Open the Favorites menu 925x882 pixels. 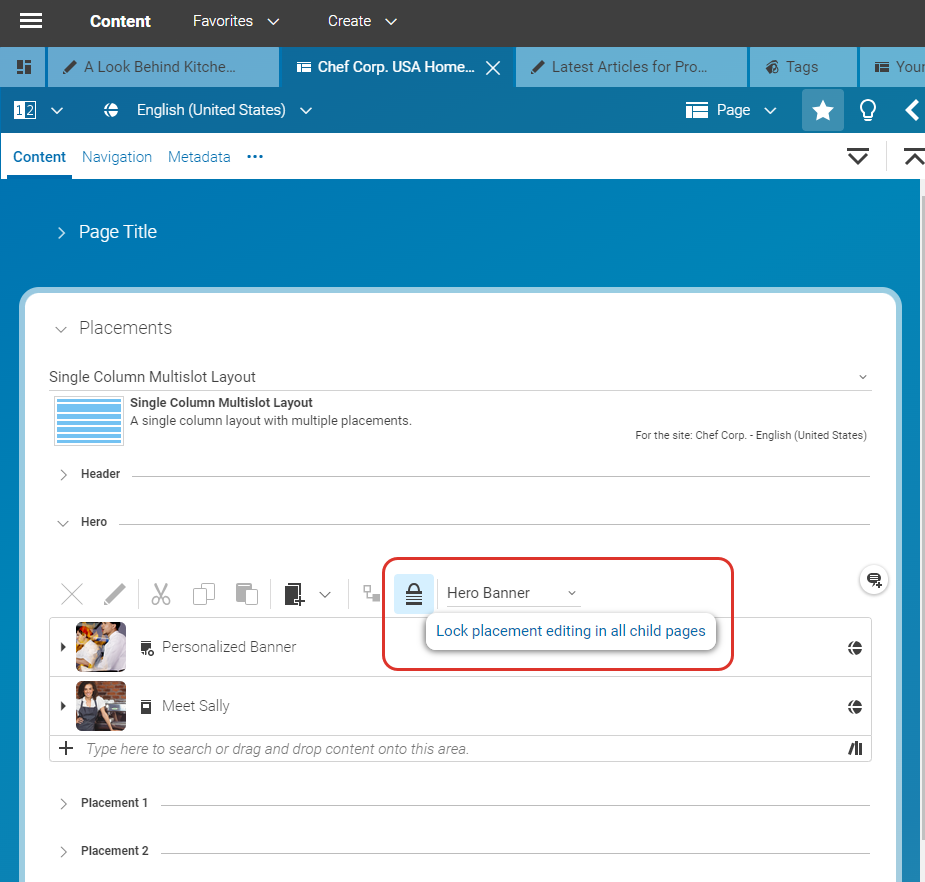point(236,21)
